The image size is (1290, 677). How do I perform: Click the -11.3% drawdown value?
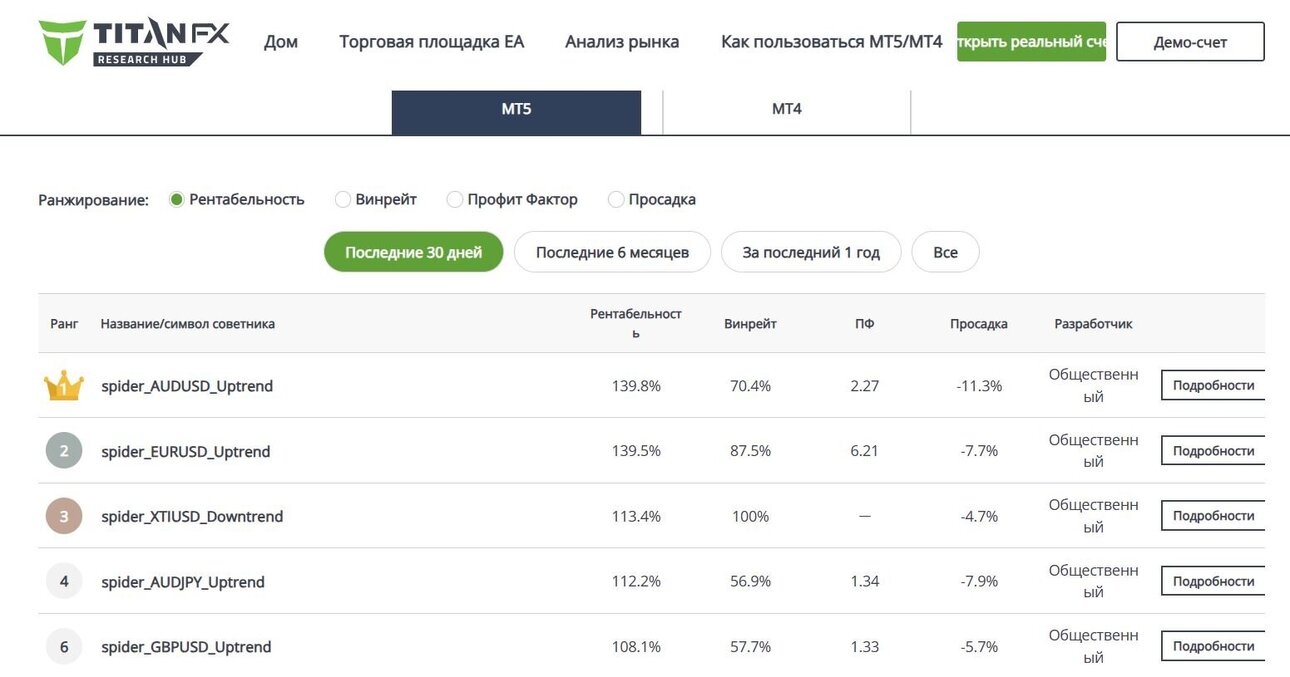pos(979,386)
